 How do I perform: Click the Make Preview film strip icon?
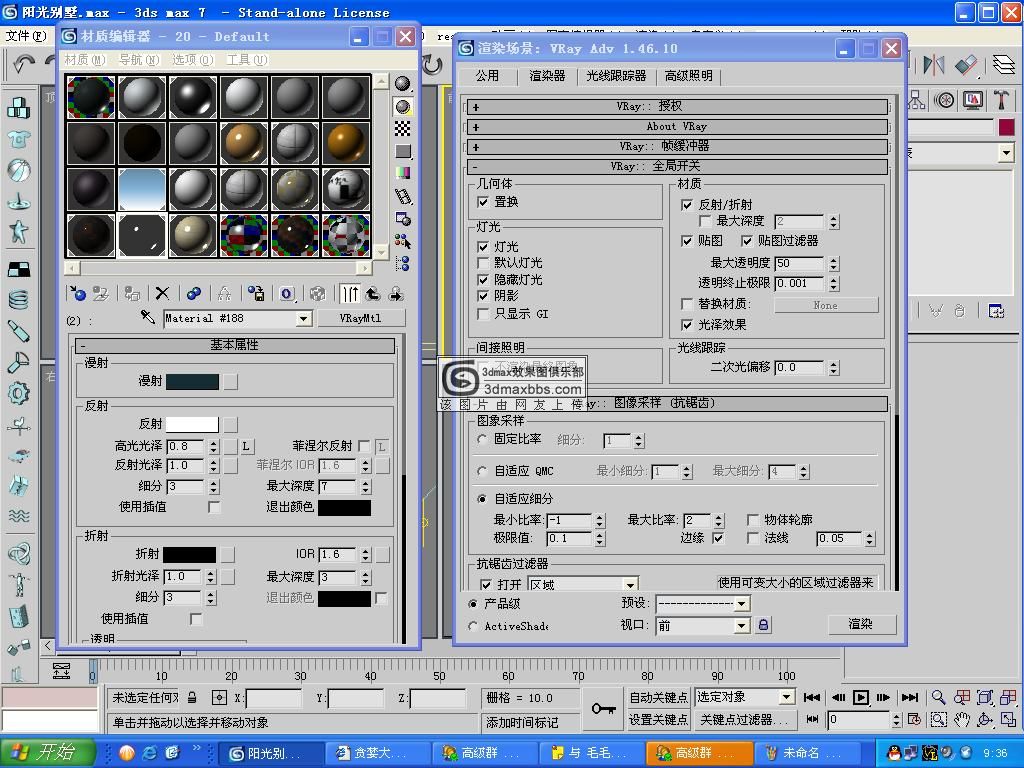[x=403, y=196]
